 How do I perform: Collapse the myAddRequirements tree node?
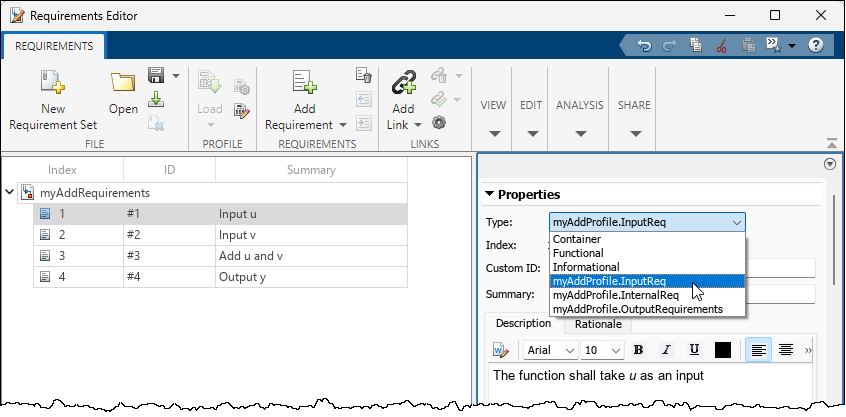[x=9, y=193]
